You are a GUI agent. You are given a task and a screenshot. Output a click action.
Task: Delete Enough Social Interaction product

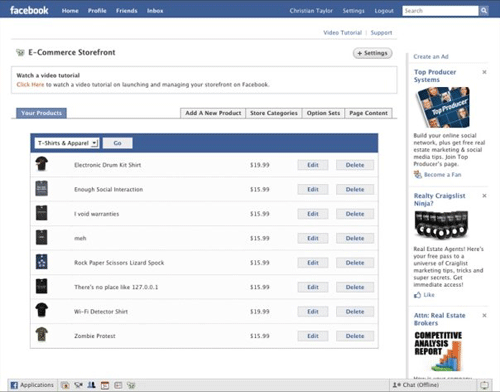click(355, 189)
